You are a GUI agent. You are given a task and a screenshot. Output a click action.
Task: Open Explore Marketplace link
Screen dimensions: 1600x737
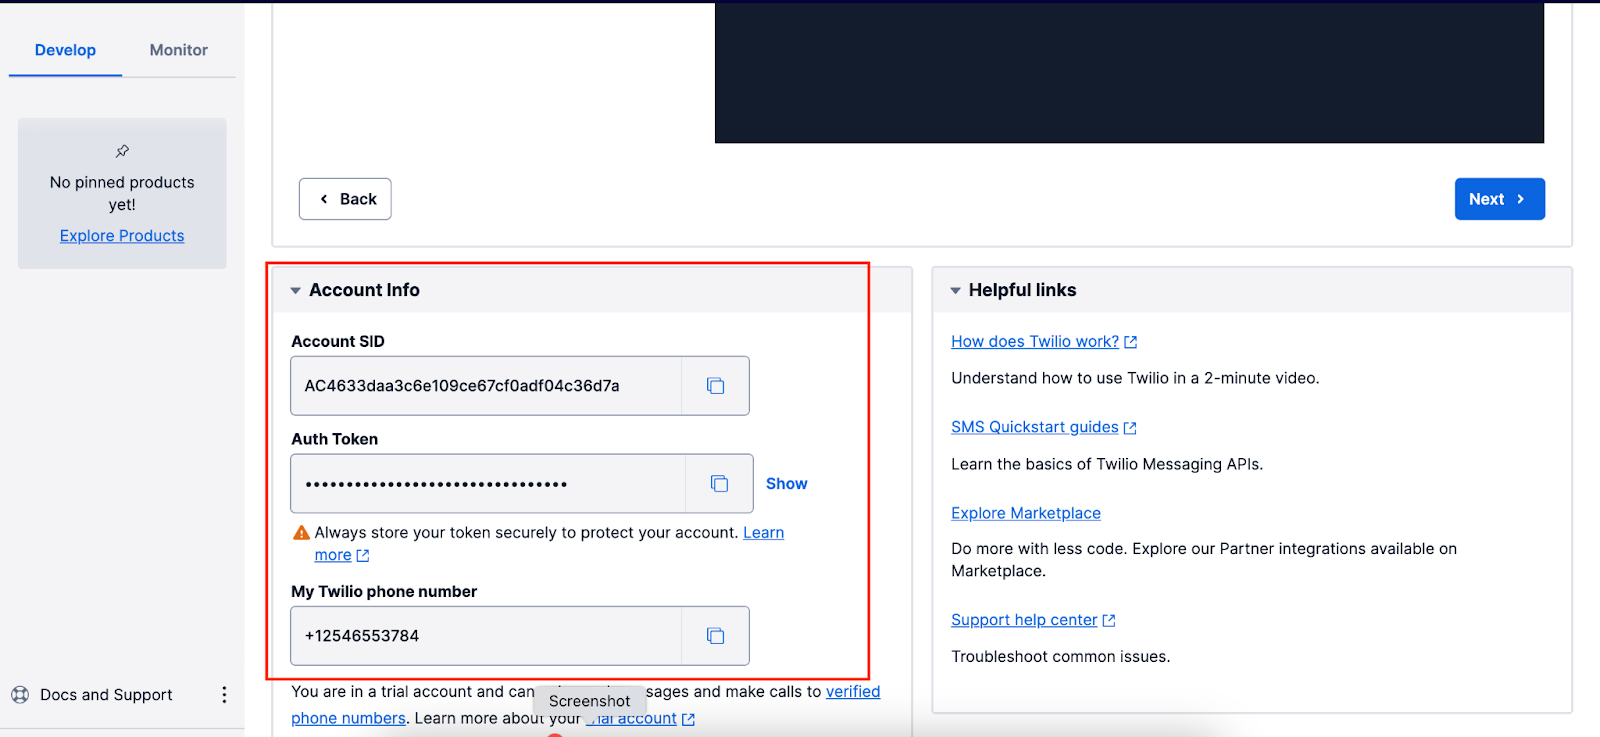tap(1026, 513)
